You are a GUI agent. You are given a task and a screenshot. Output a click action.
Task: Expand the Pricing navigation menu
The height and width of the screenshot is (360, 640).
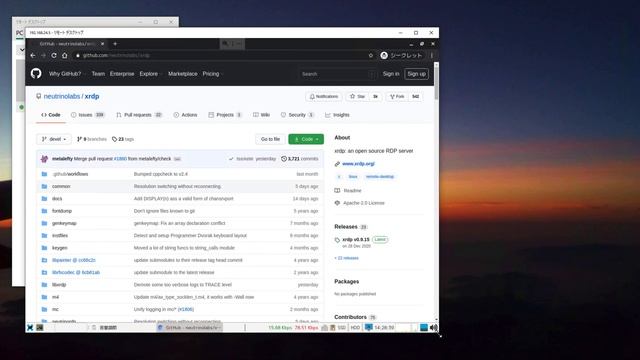point(212,74)
